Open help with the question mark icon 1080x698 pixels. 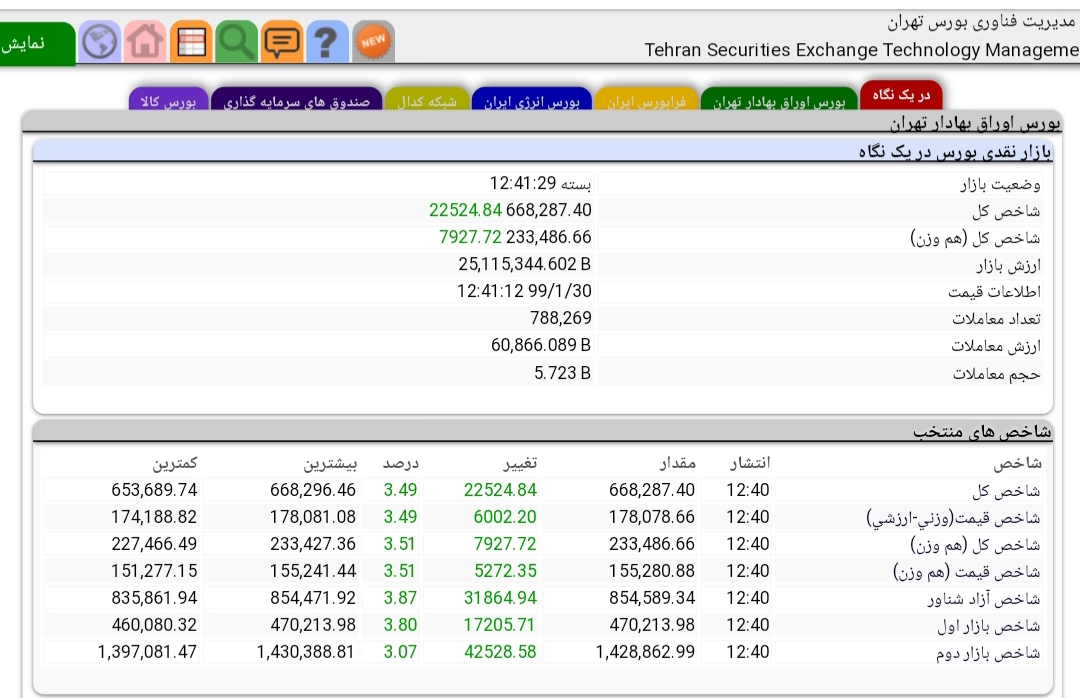(327, 42)
